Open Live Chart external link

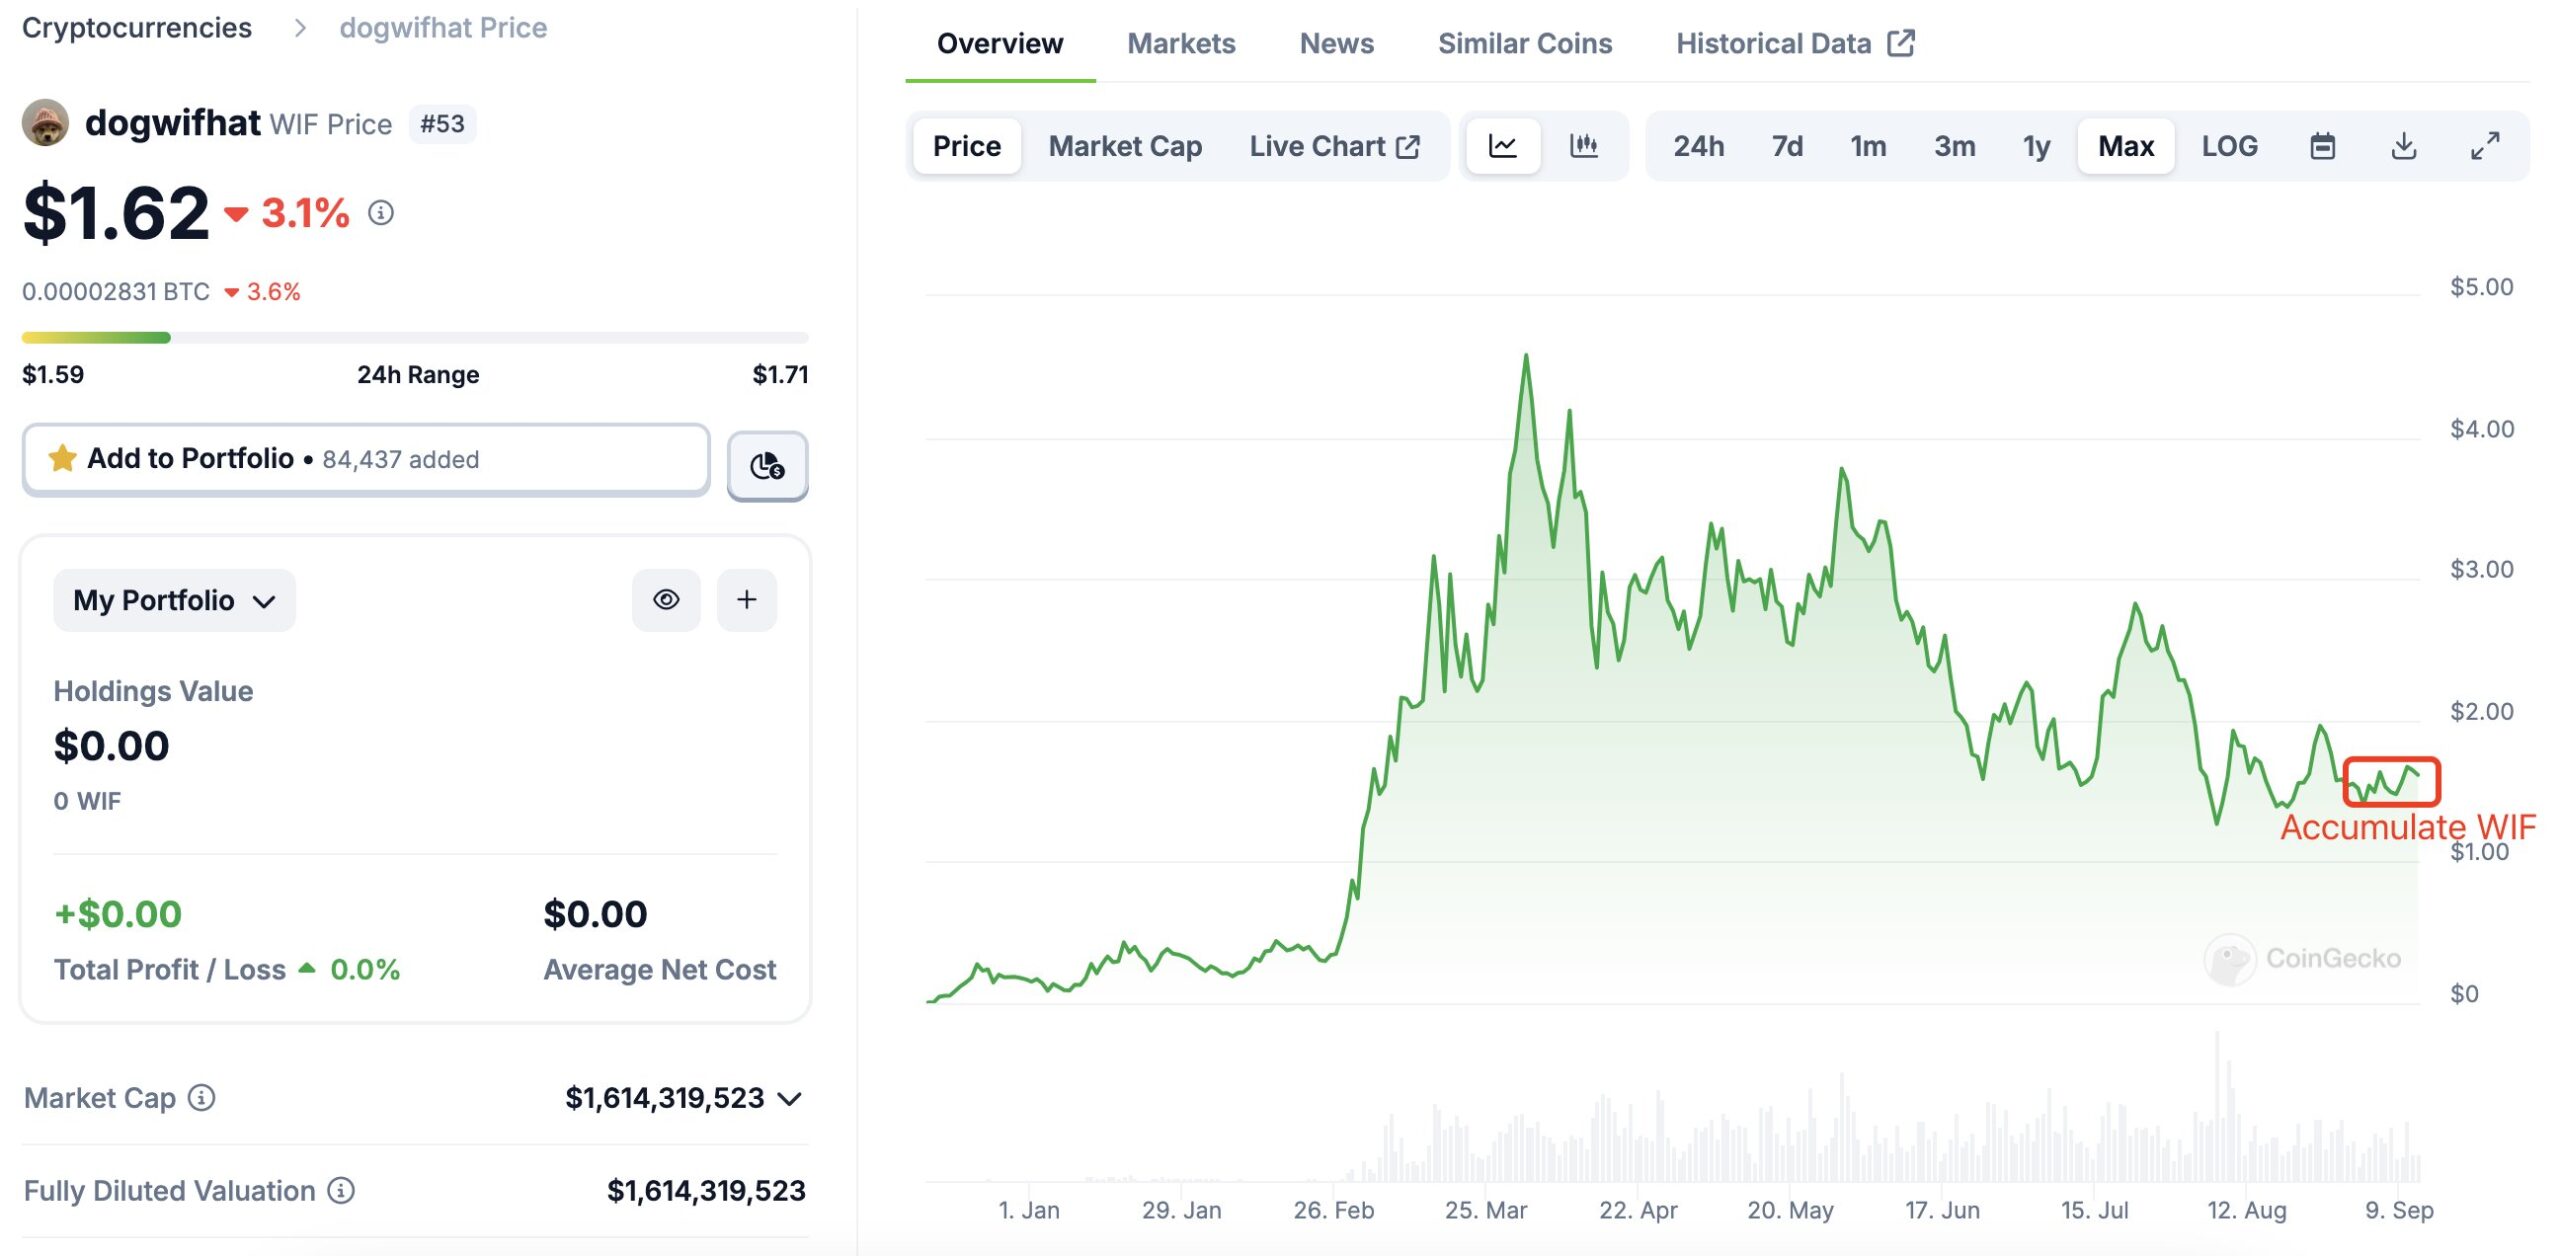(1334, 146)
